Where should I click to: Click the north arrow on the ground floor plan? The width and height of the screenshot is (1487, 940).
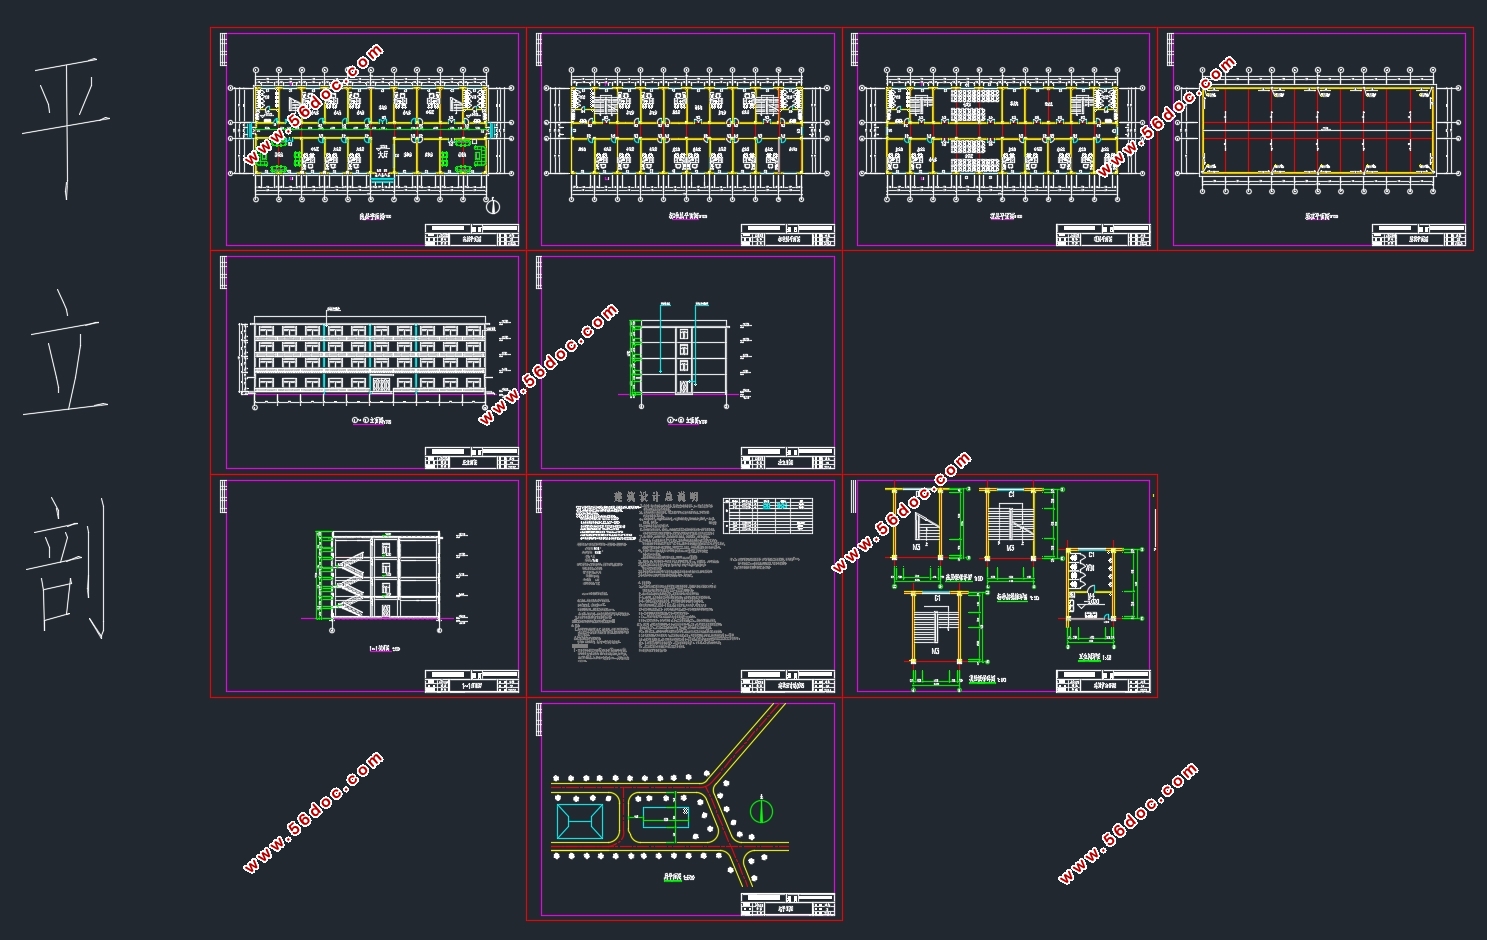pos(493,207)
